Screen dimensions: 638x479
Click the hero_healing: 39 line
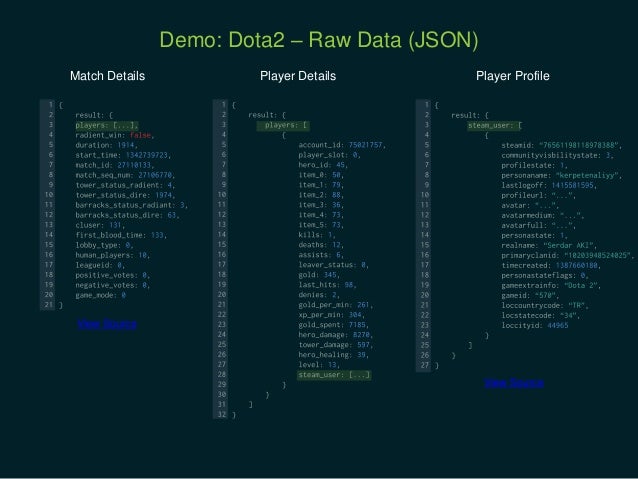[334, 354]
